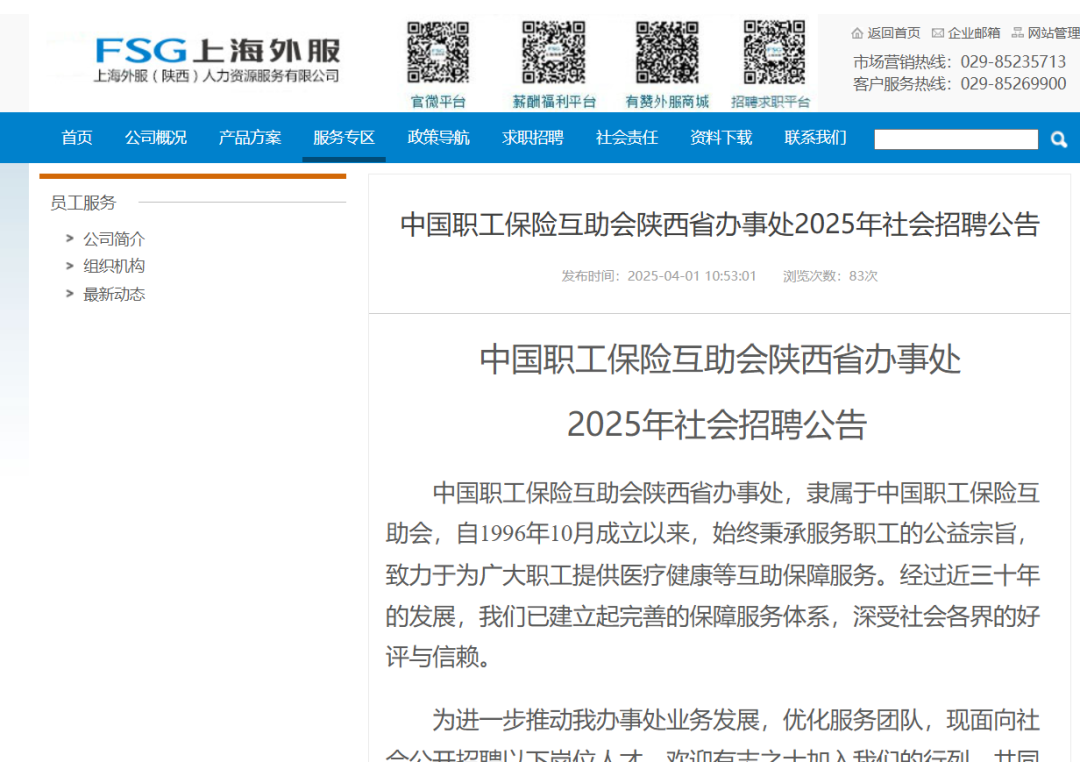This screenshot has height=762, width=1080.
Task: Click the home icon beside 返回首页
Action: click(857, 33)
